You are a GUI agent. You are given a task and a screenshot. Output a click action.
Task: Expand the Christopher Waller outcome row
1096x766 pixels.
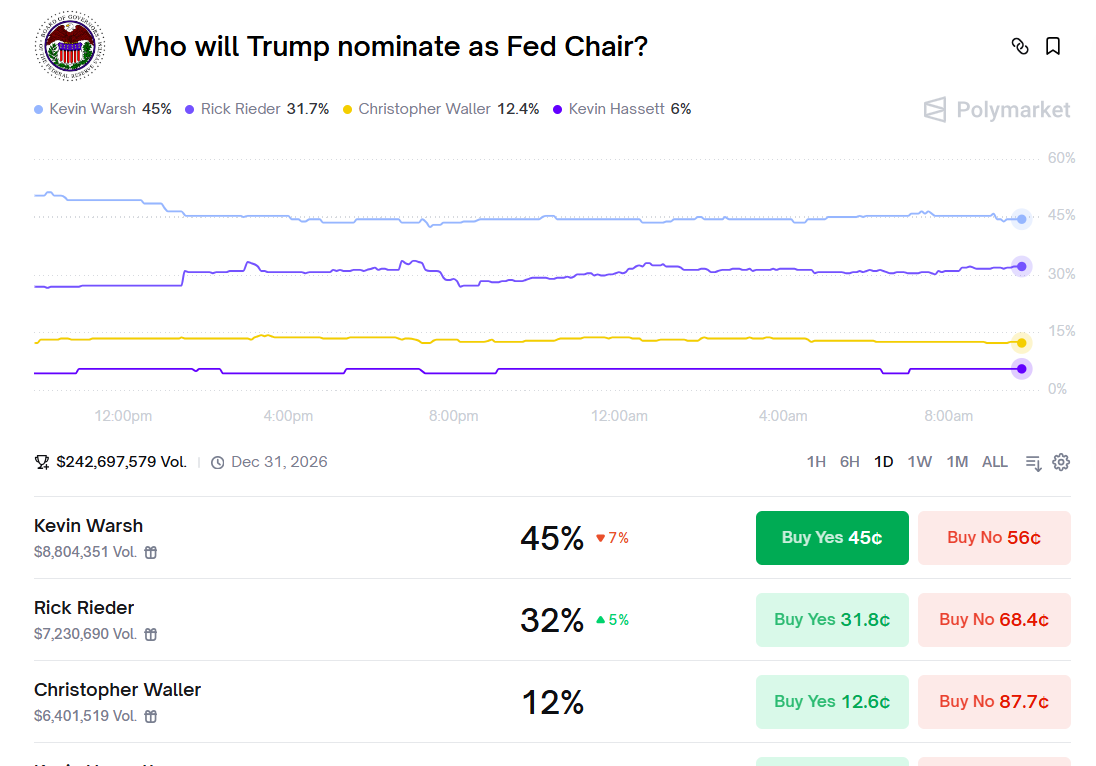point(117,689)
